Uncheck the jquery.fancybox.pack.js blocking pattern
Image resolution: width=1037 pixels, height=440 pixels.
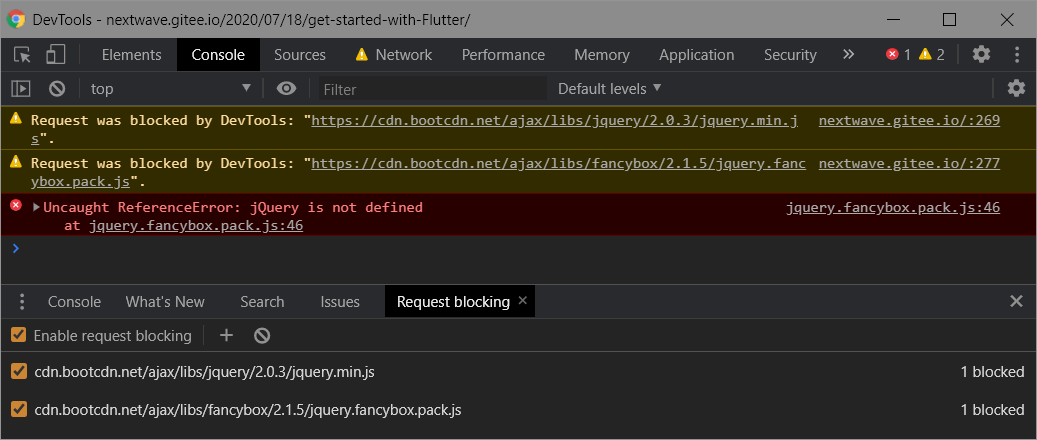19,410
